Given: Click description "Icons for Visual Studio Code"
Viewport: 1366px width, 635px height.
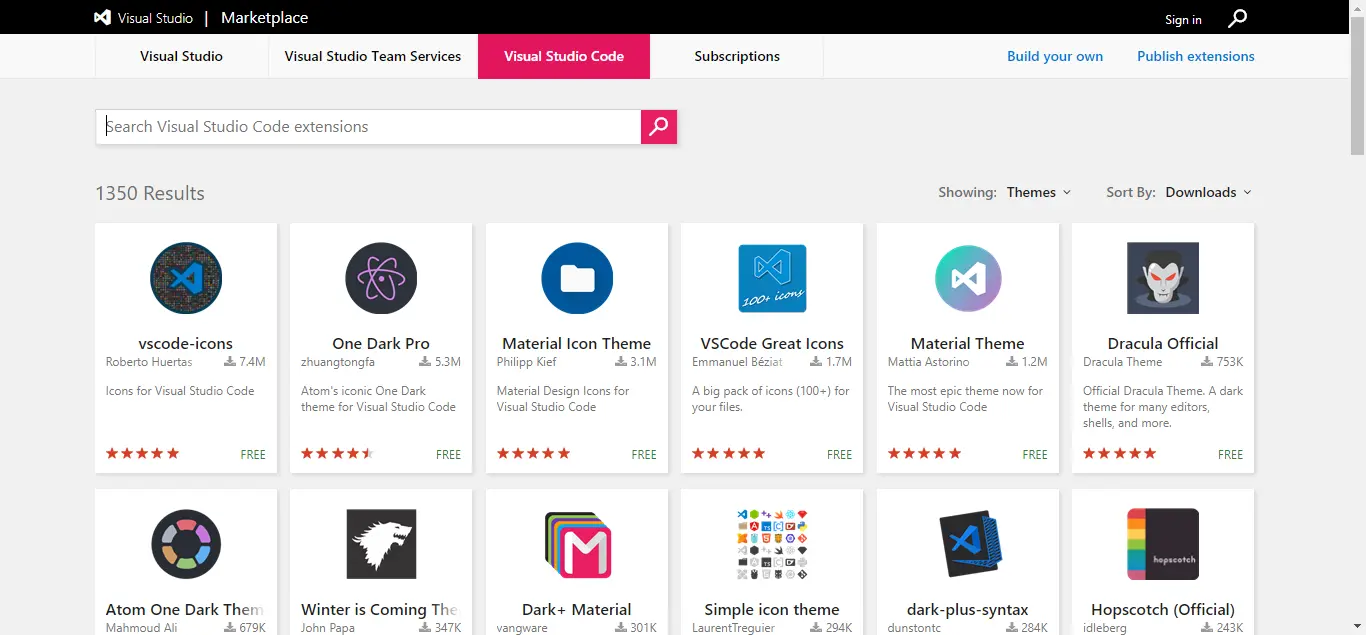Looking at the screenshot, I should point(180,391).
